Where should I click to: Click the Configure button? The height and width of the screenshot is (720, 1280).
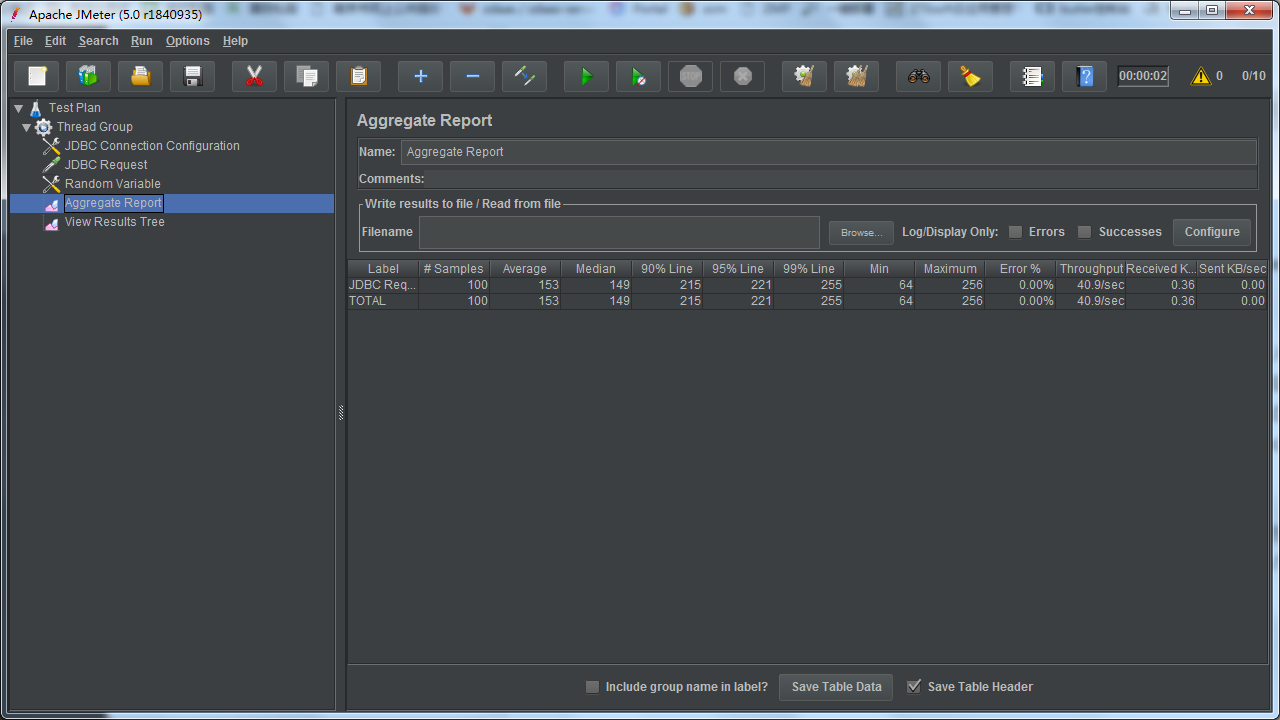(x=1212, y=232)
